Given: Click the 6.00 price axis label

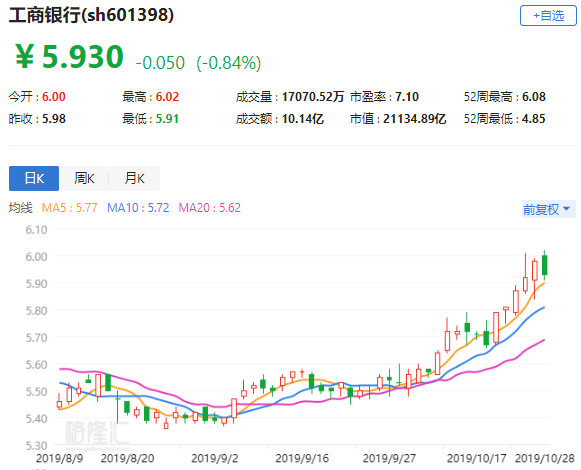Looking at the screenshot, I should [x=36, y=256].
